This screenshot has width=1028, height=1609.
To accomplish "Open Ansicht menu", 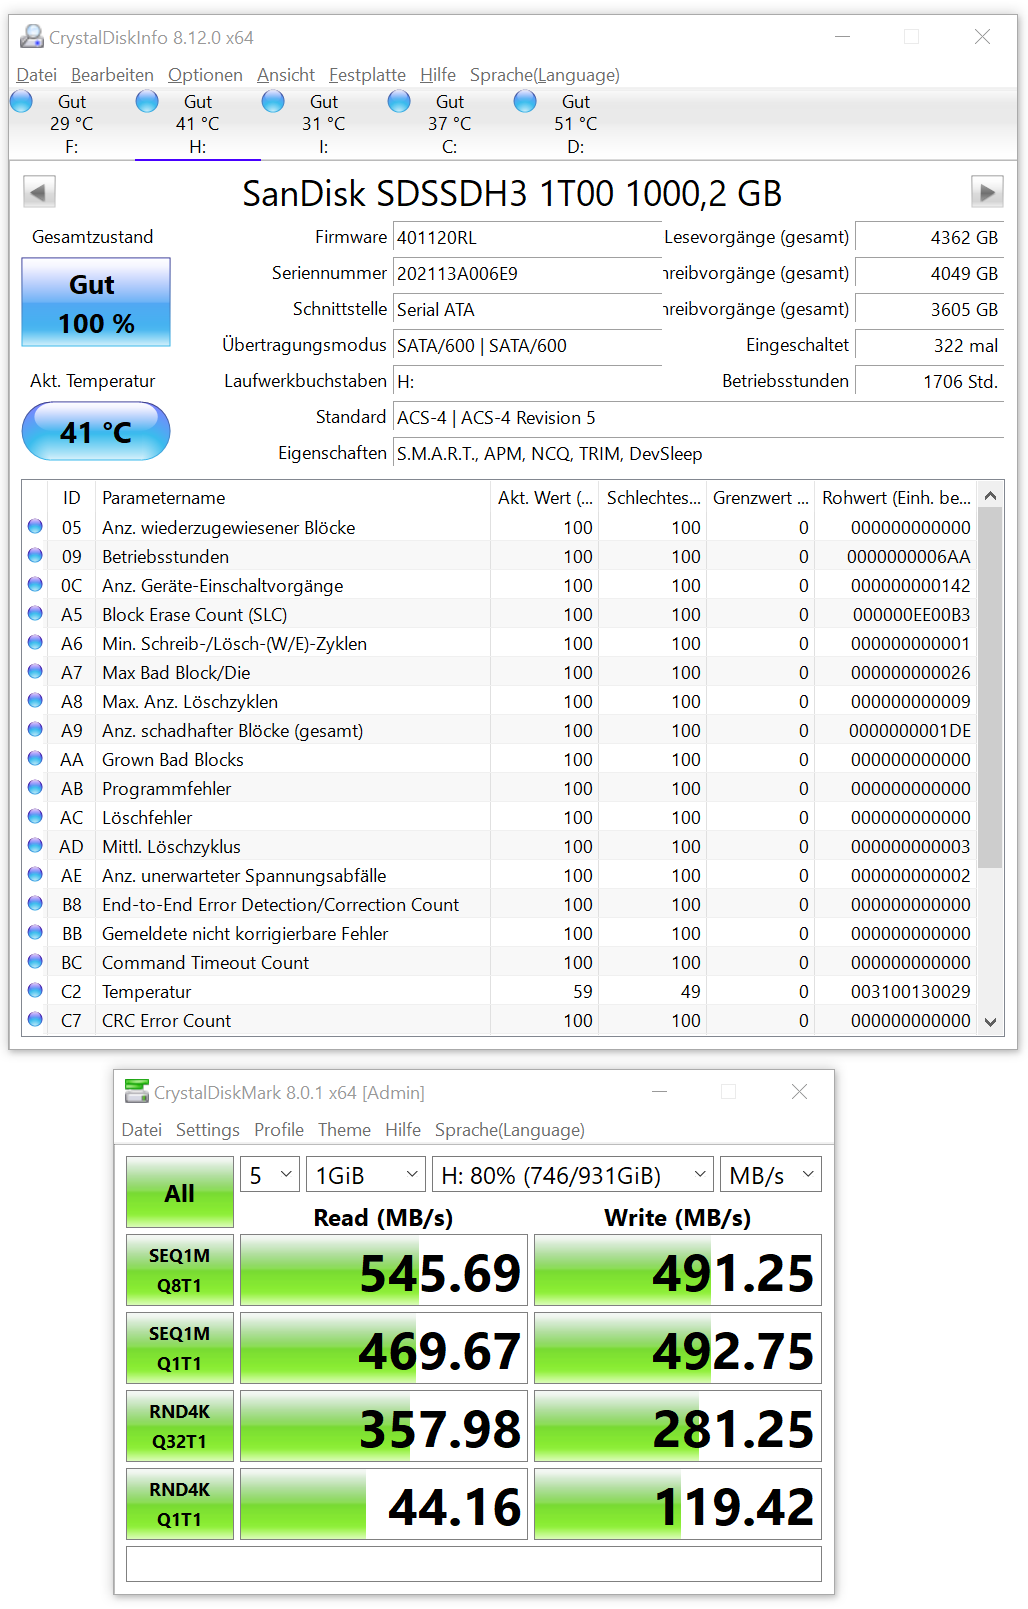I will coord(286,75).
